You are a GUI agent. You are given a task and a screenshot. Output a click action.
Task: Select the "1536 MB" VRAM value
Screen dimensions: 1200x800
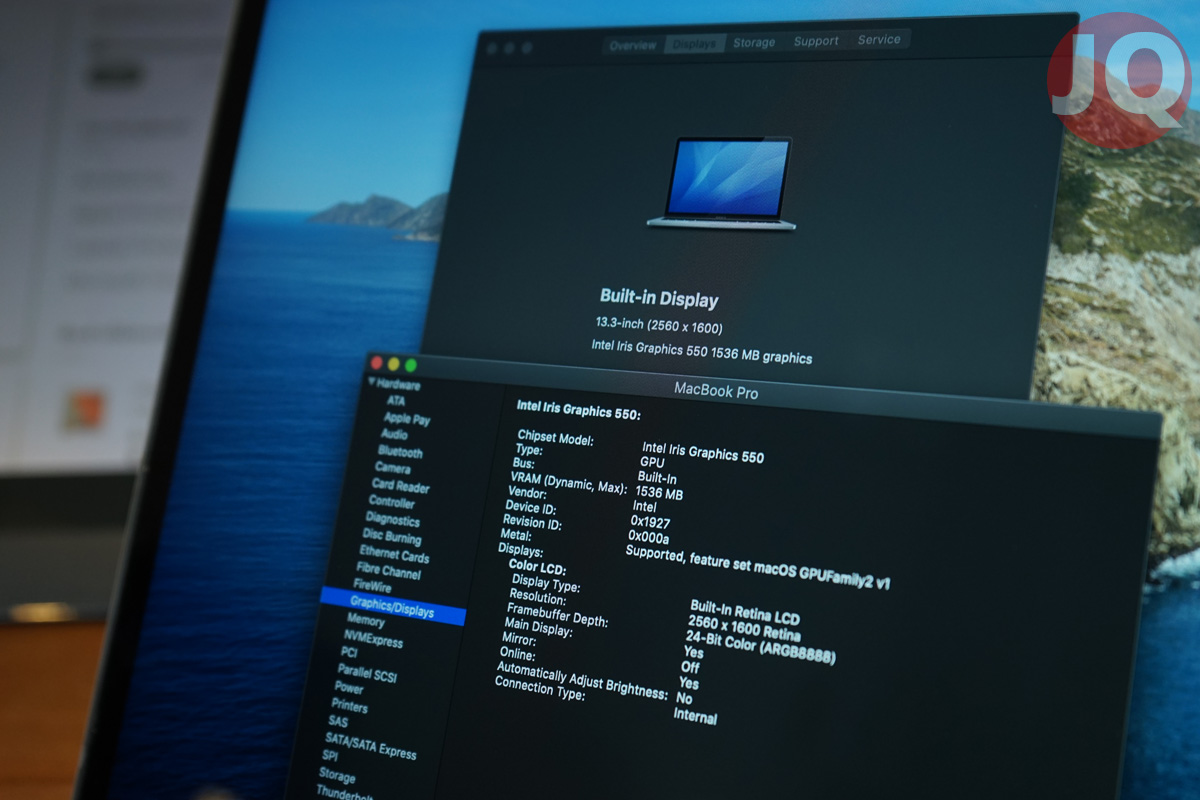click(x=659, y=492)
